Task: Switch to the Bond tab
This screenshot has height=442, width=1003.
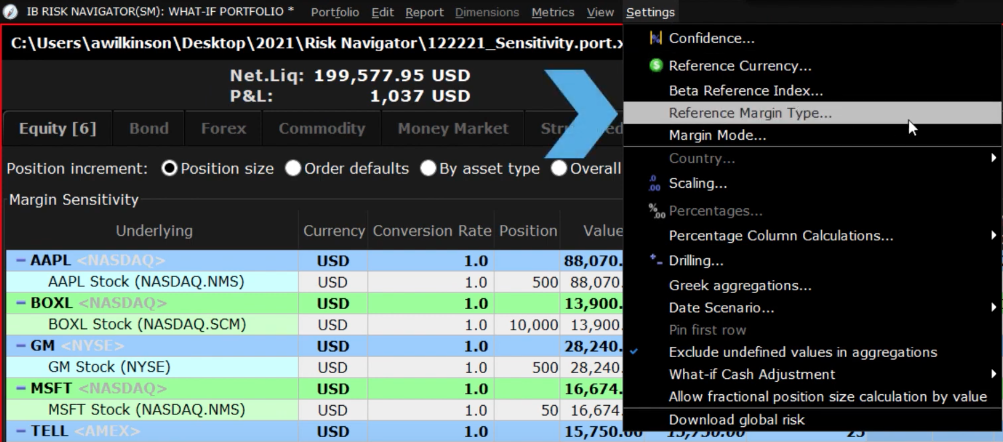Action: click(148, 129)
